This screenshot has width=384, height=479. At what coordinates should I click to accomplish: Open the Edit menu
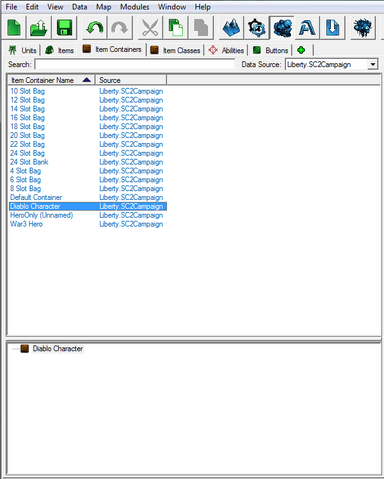click(32, 7)
